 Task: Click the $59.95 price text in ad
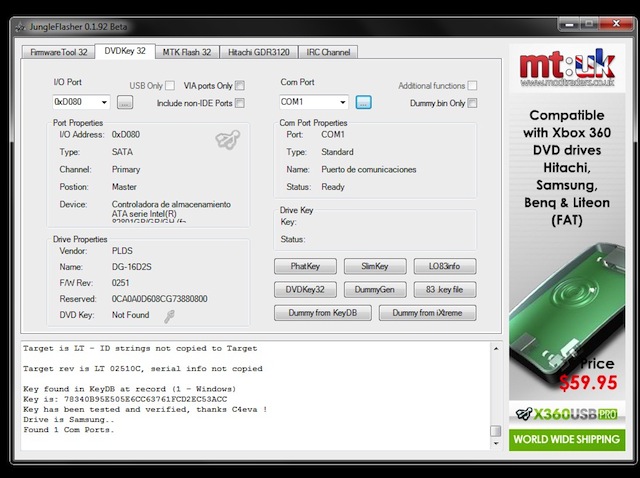coord(588,382)
